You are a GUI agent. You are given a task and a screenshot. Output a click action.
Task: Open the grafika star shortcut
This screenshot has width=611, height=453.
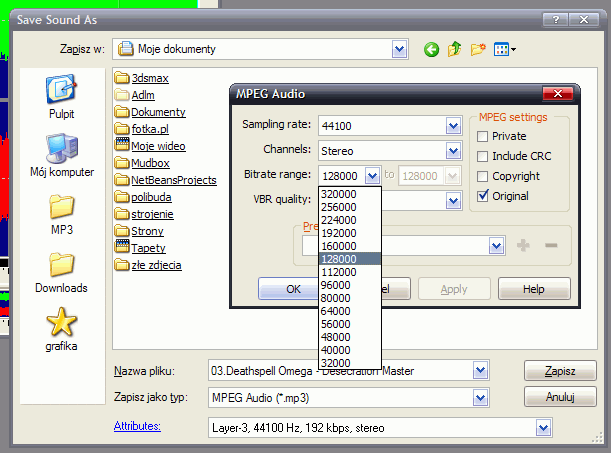(61, 329)
